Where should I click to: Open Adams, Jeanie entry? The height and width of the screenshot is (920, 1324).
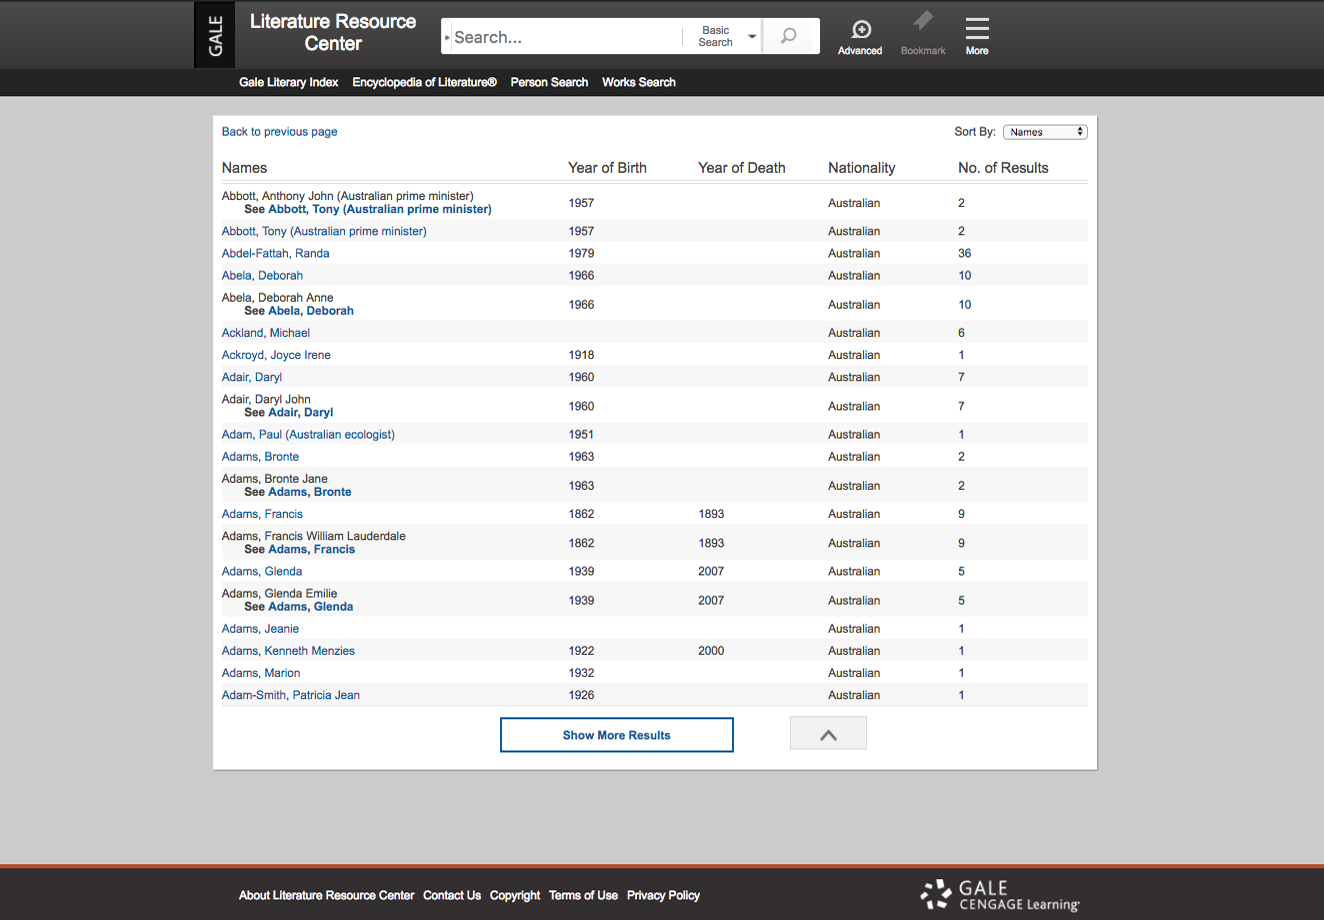coord(260,629)
